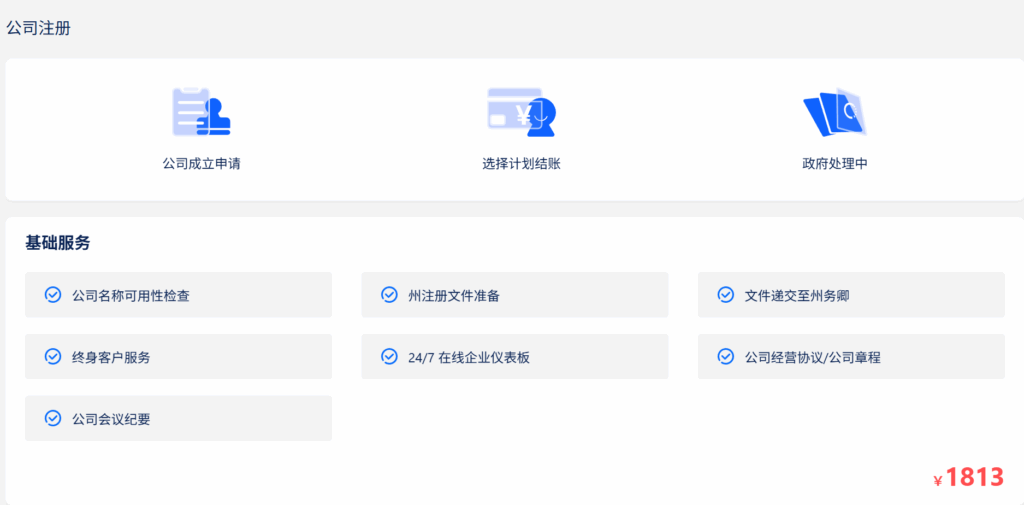Click the 公司成立申请 clipboard stamp icon
Viewport: 1024px width, 505px height.
(201, 112)
